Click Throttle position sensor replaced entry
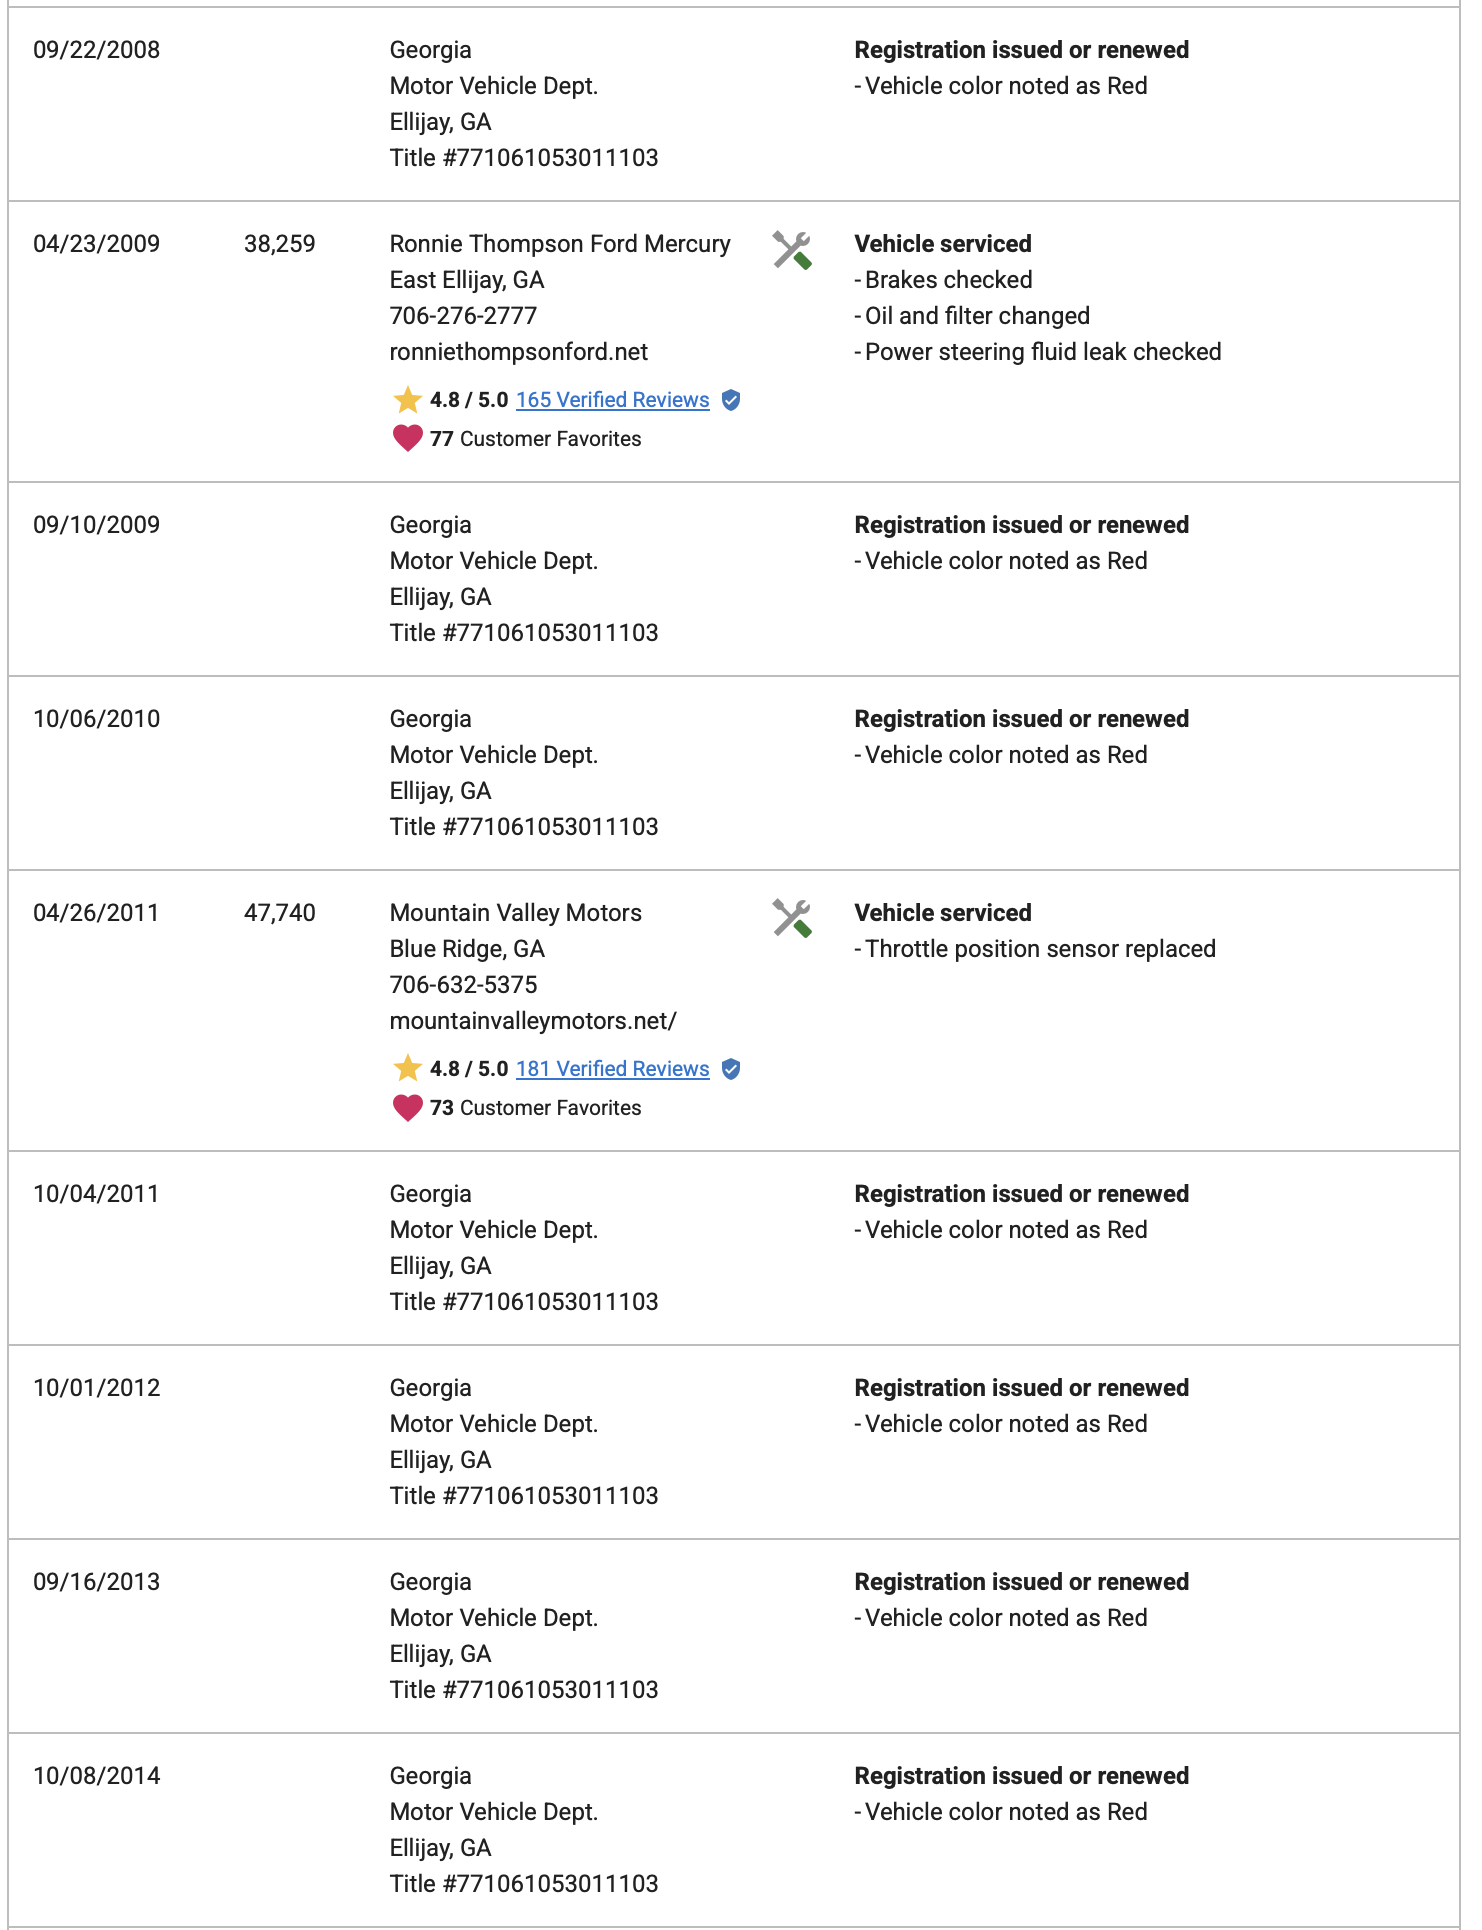1482x1930 pixels. [1035, 949]
